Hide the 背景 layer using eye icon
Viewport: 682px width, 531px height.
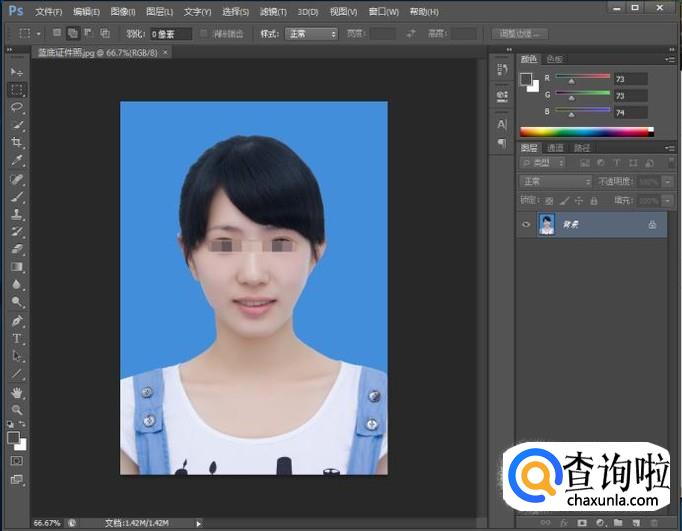point(526,226)
